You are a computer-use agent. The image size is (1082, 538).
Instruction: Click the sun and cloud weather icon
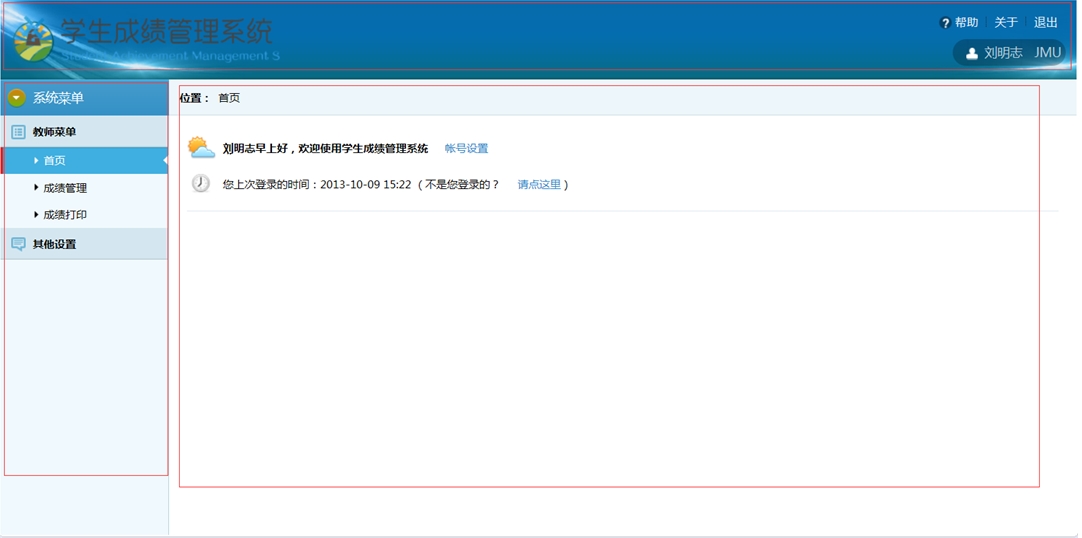[201, 148]
